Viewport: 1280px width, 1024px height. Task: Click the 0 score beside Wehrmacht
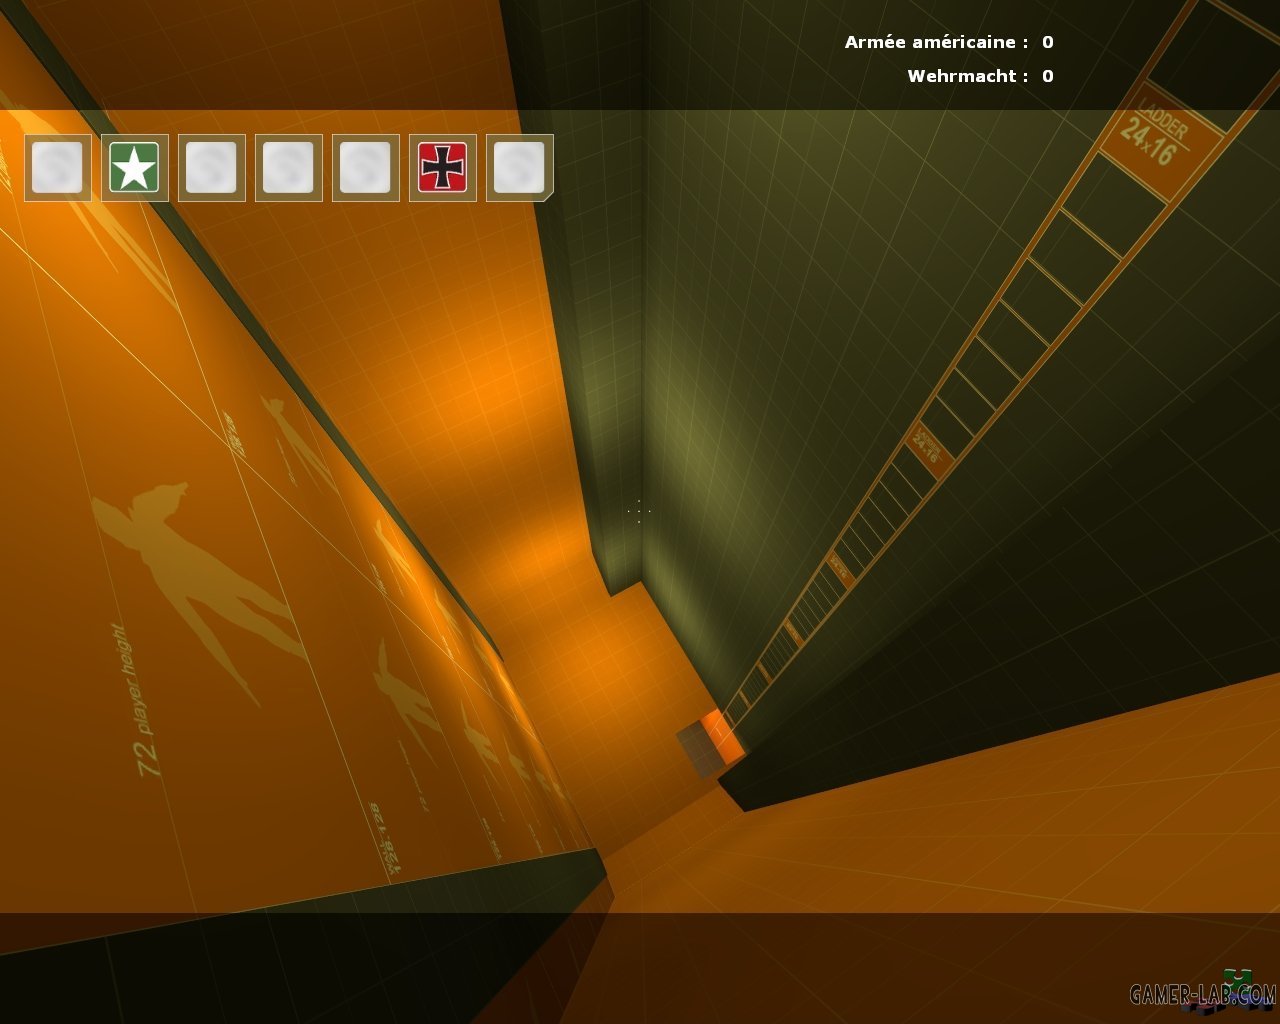pos(1048,76)
